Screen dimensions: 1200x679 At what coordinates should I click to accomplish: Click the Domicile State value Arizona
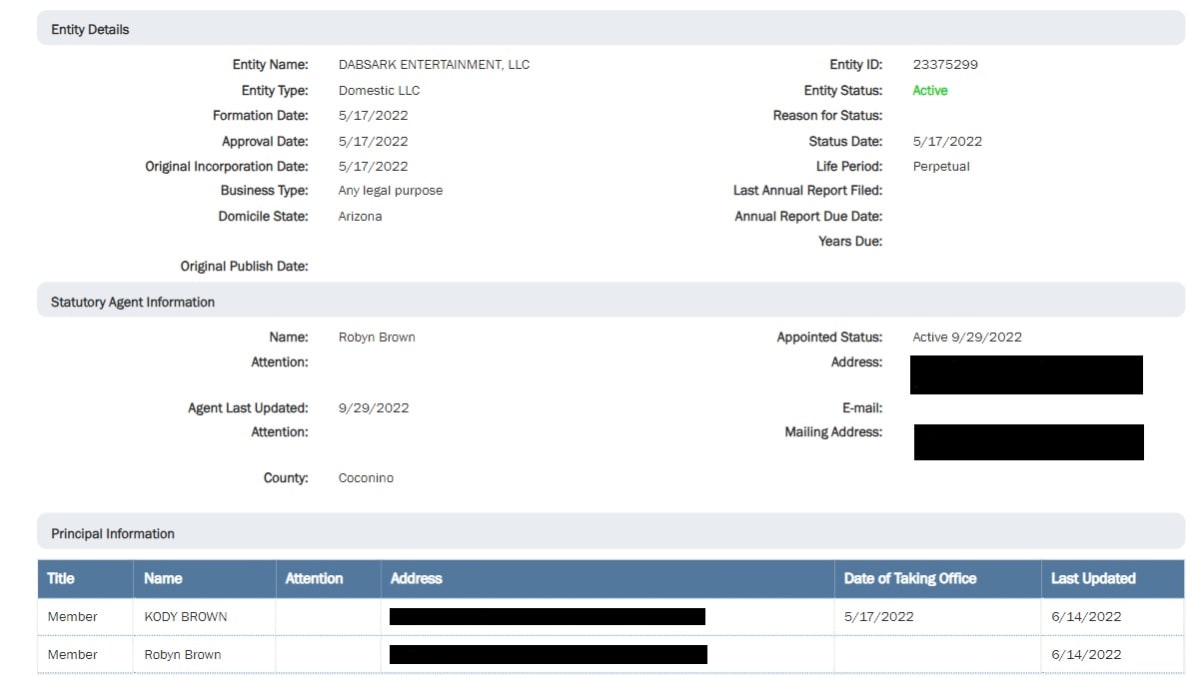(x=359, y=216)
